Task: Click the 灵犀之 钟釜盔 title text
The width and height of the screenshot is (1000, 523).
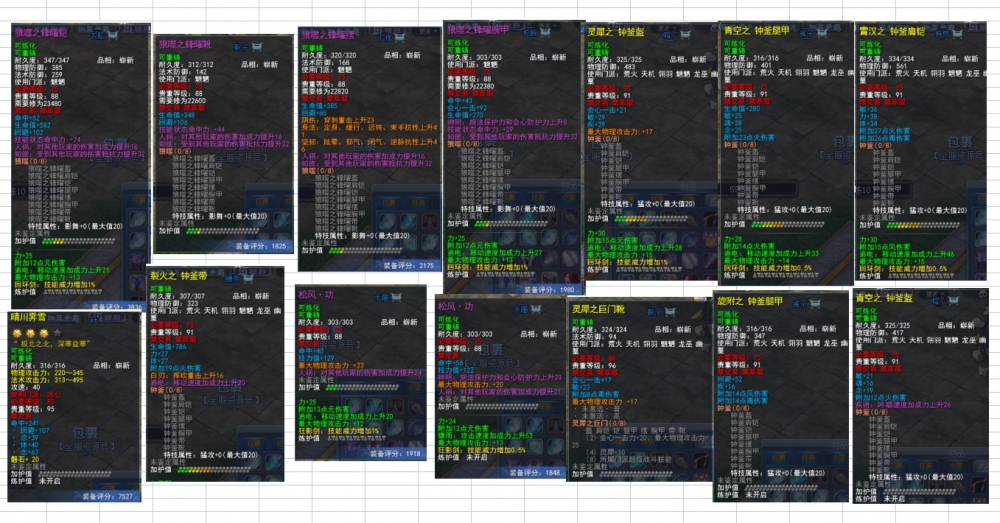Action: tap(616, 32)
